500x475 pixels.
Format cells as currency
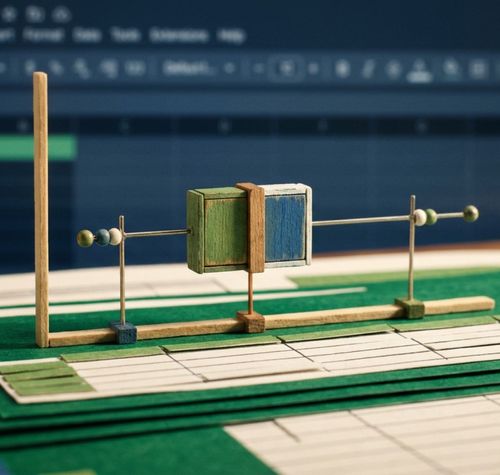[31, 68]
